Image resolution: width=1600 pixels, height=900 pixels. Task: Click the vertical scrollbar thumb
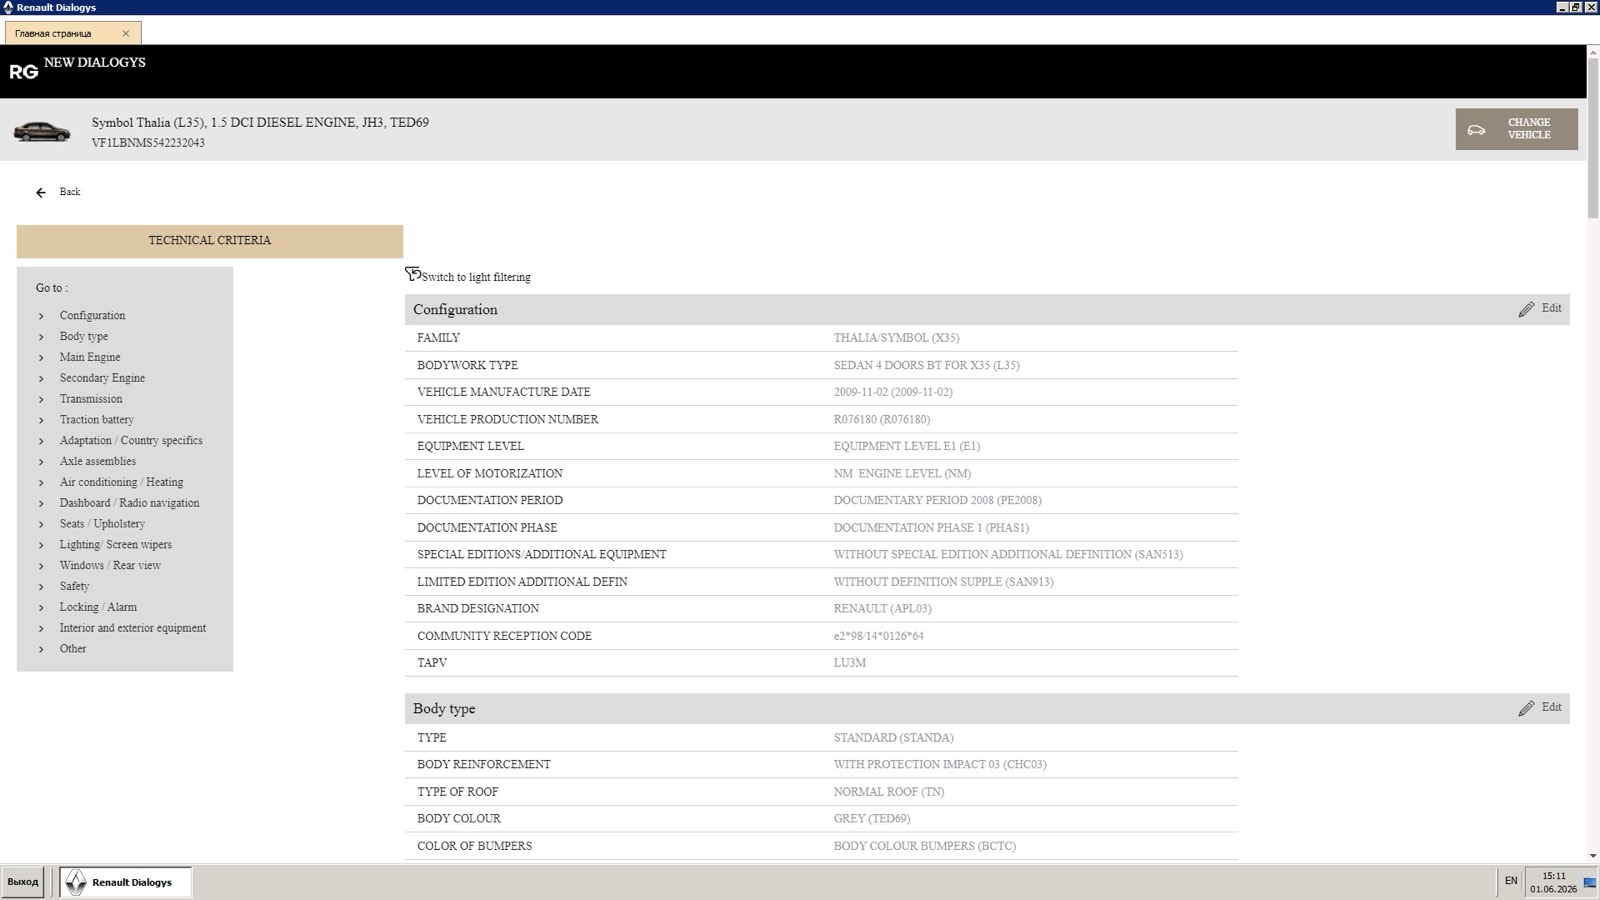(1593, 137)
